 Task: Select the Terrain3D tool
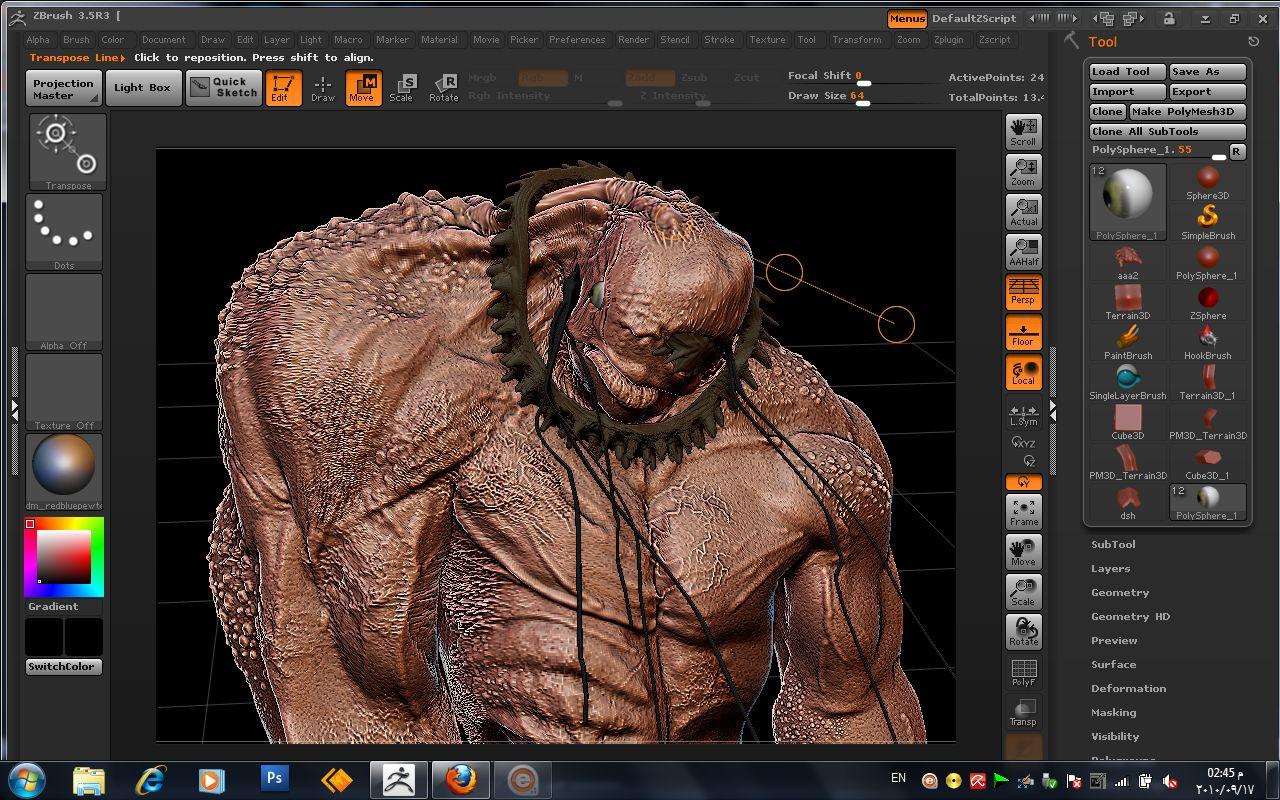(x=1128, y=303)
